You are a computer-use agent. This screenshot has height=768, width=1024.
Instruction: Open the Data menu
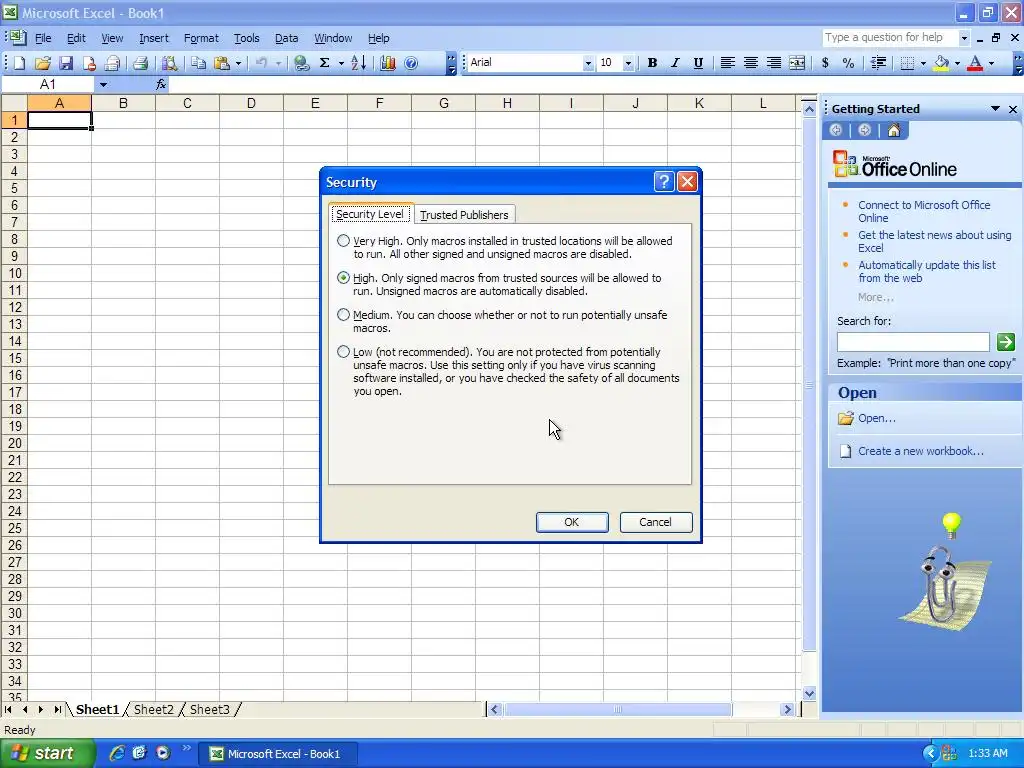(286, 38)
